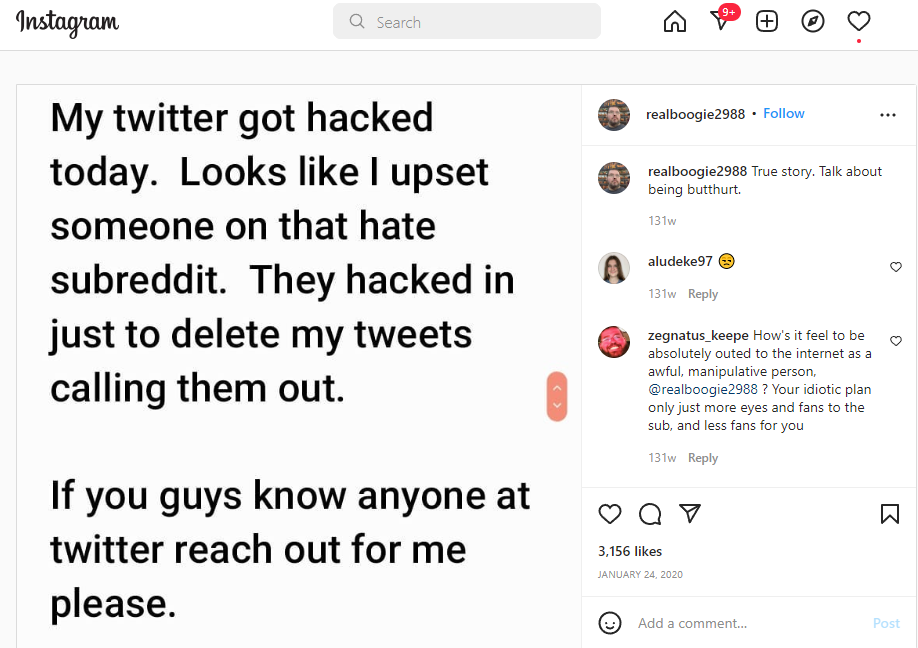Like aludeke97's comment
The image size is (918, 648).
click(896, 267)
